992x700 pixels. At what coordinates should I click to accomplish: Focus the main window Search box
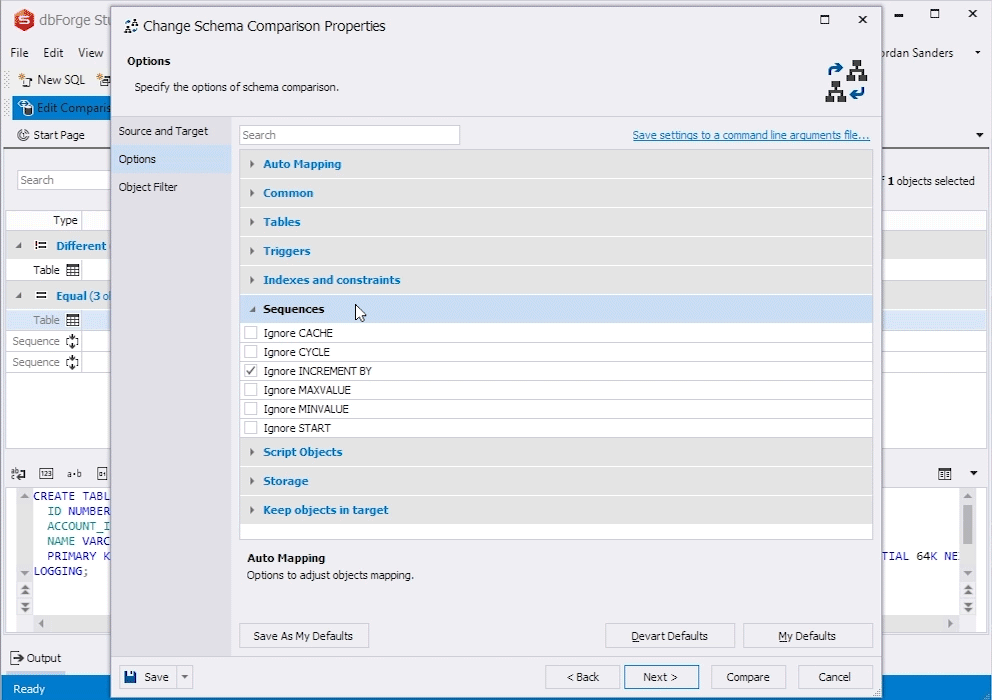click(x=63, y=180)
